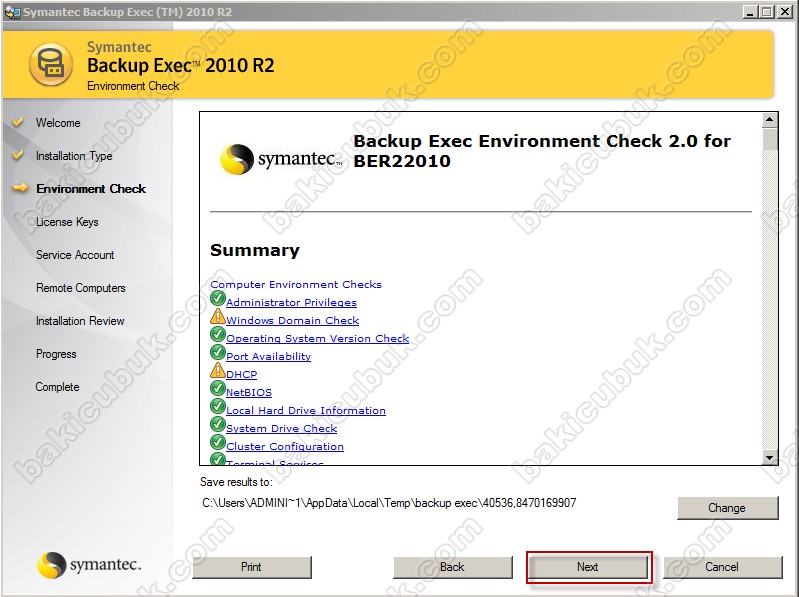This screenshot has width=799, height=597.
Task: Click the report scrollbar up arrow
Action: 769,120
